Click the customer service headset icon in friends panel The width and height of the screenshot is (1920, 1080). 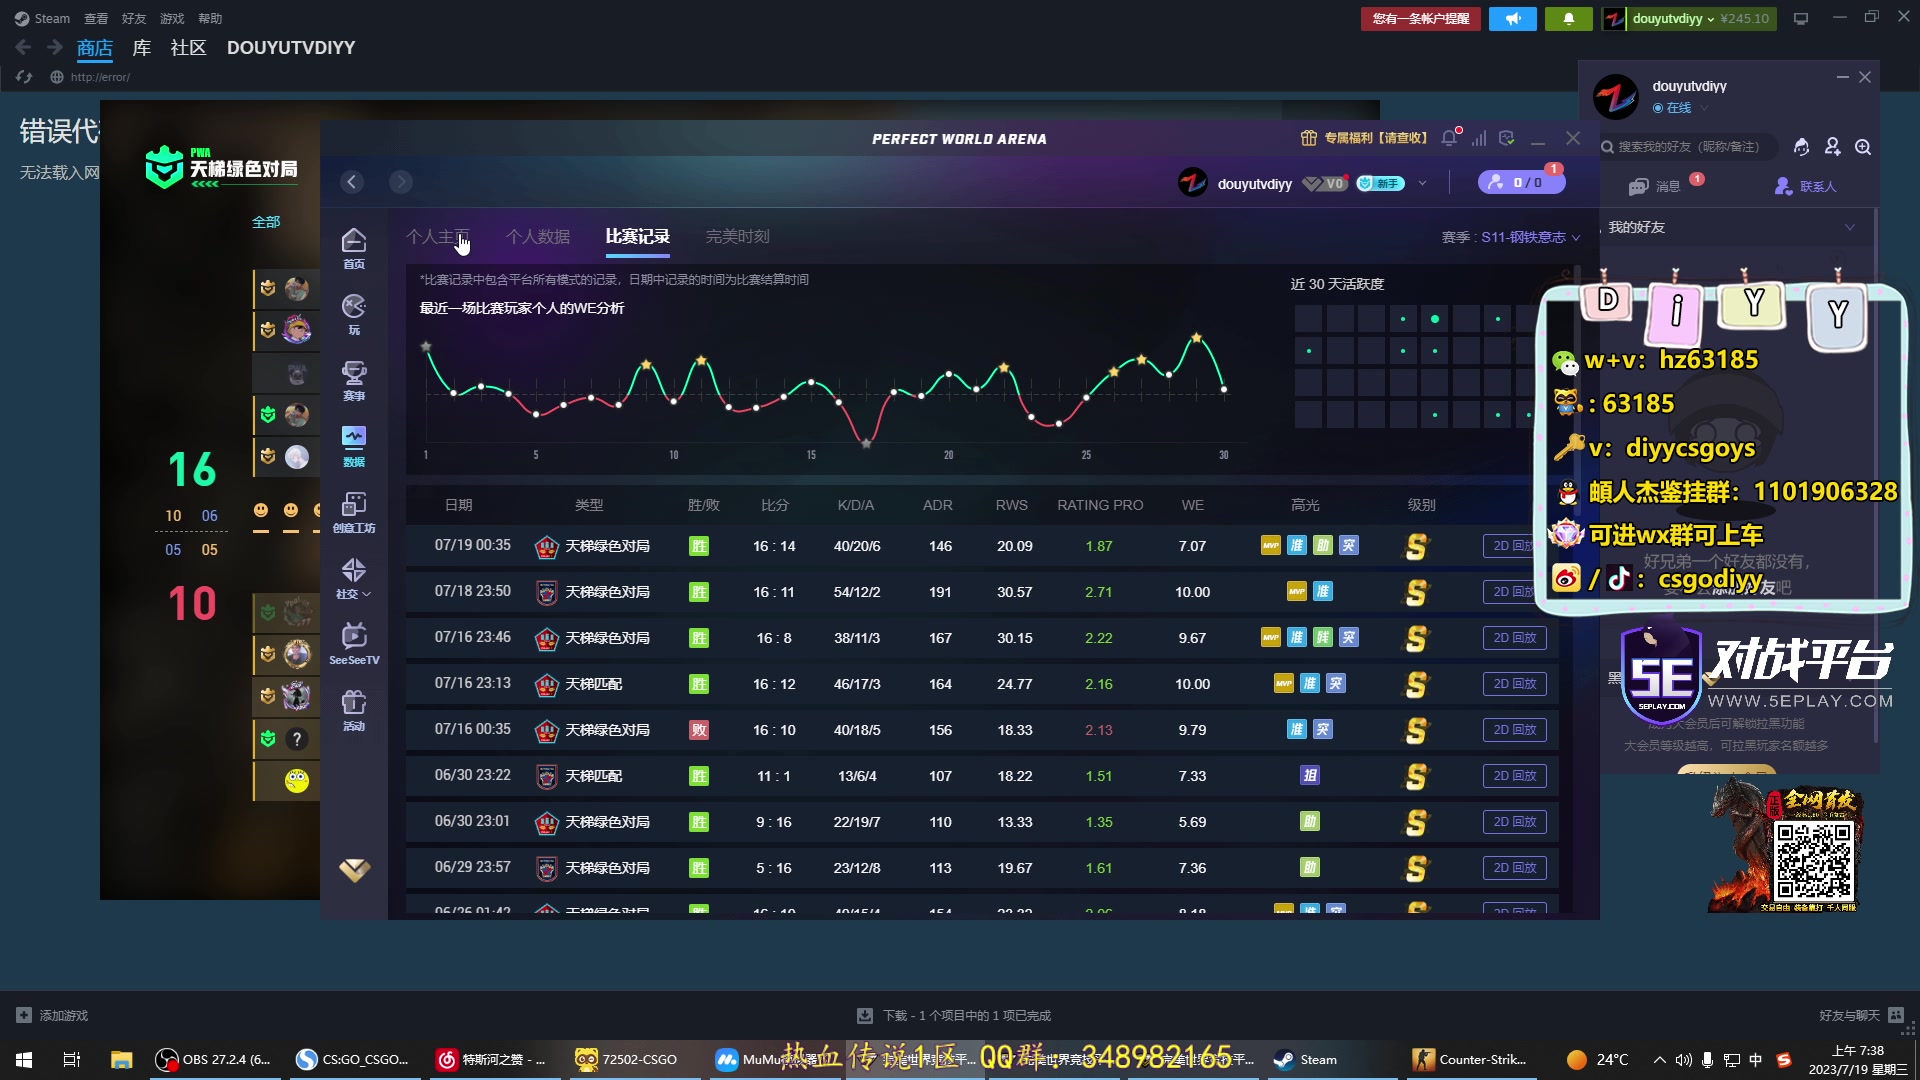click(1801, 147)
